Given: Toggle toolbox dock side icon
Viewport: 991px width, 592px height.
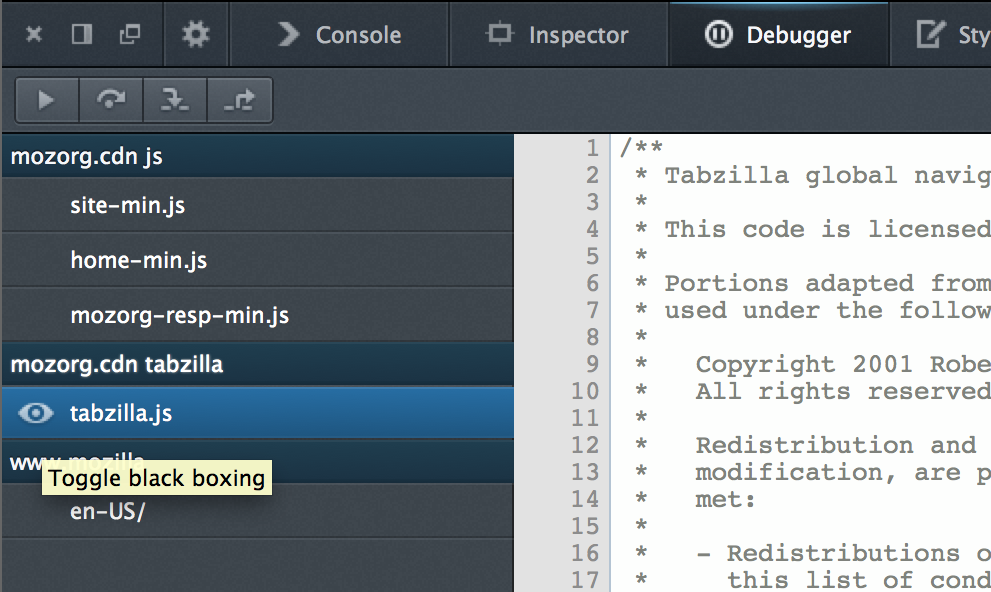Looking at the screenshot, I should click(82, 35).
